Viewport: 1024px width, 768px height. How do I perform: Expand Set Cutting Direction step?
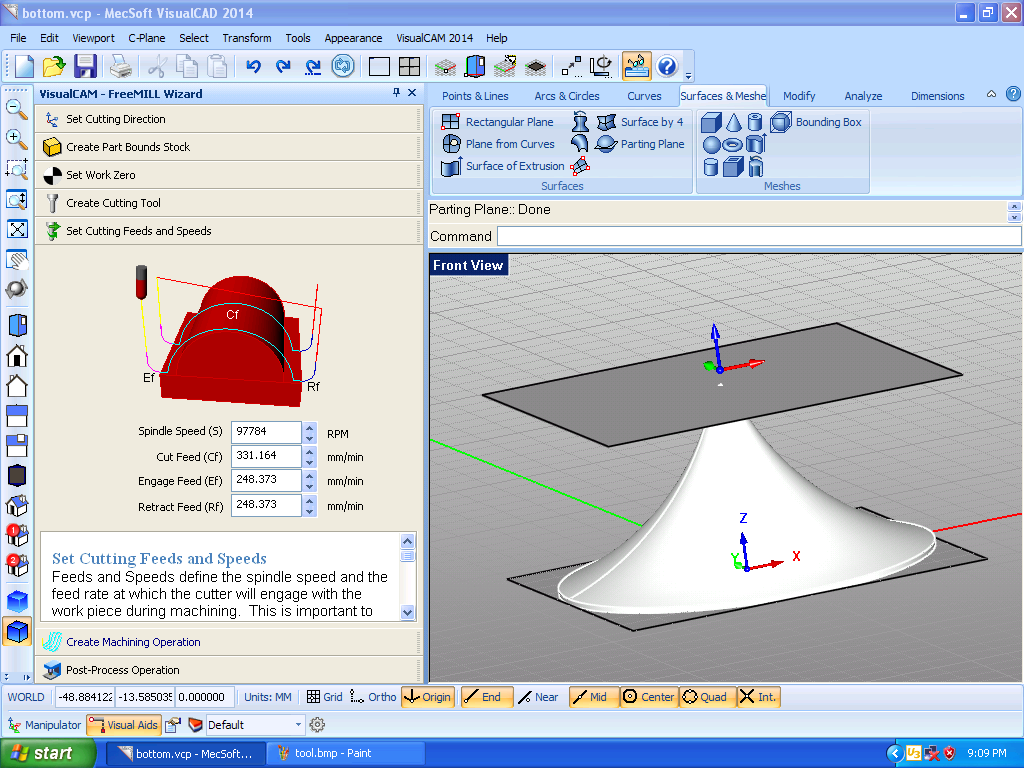tap(227, 119)
